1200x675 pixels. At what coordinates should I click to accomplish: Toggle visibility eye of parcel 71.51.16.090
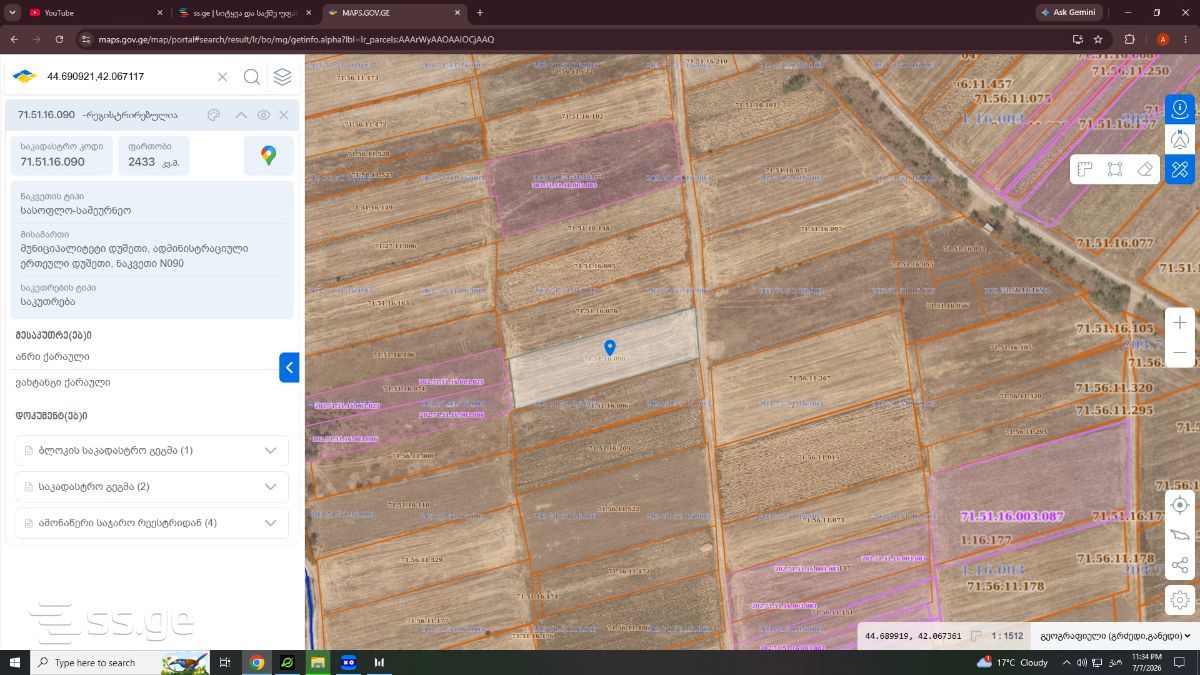264,115
